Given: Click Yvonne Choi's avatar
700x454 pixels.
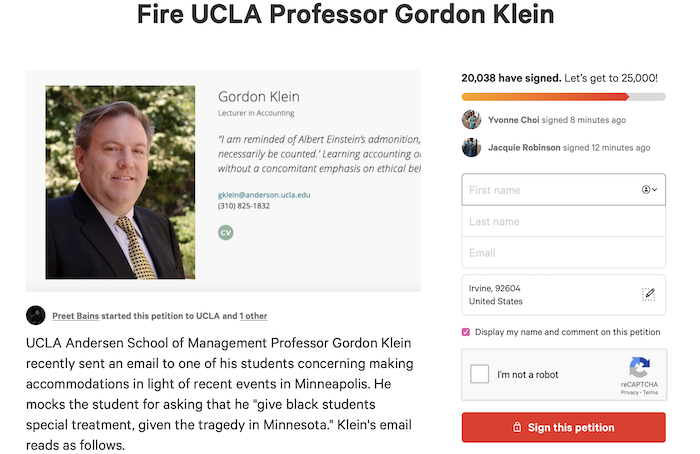Looking at the screenshot, I should (471, 120).
